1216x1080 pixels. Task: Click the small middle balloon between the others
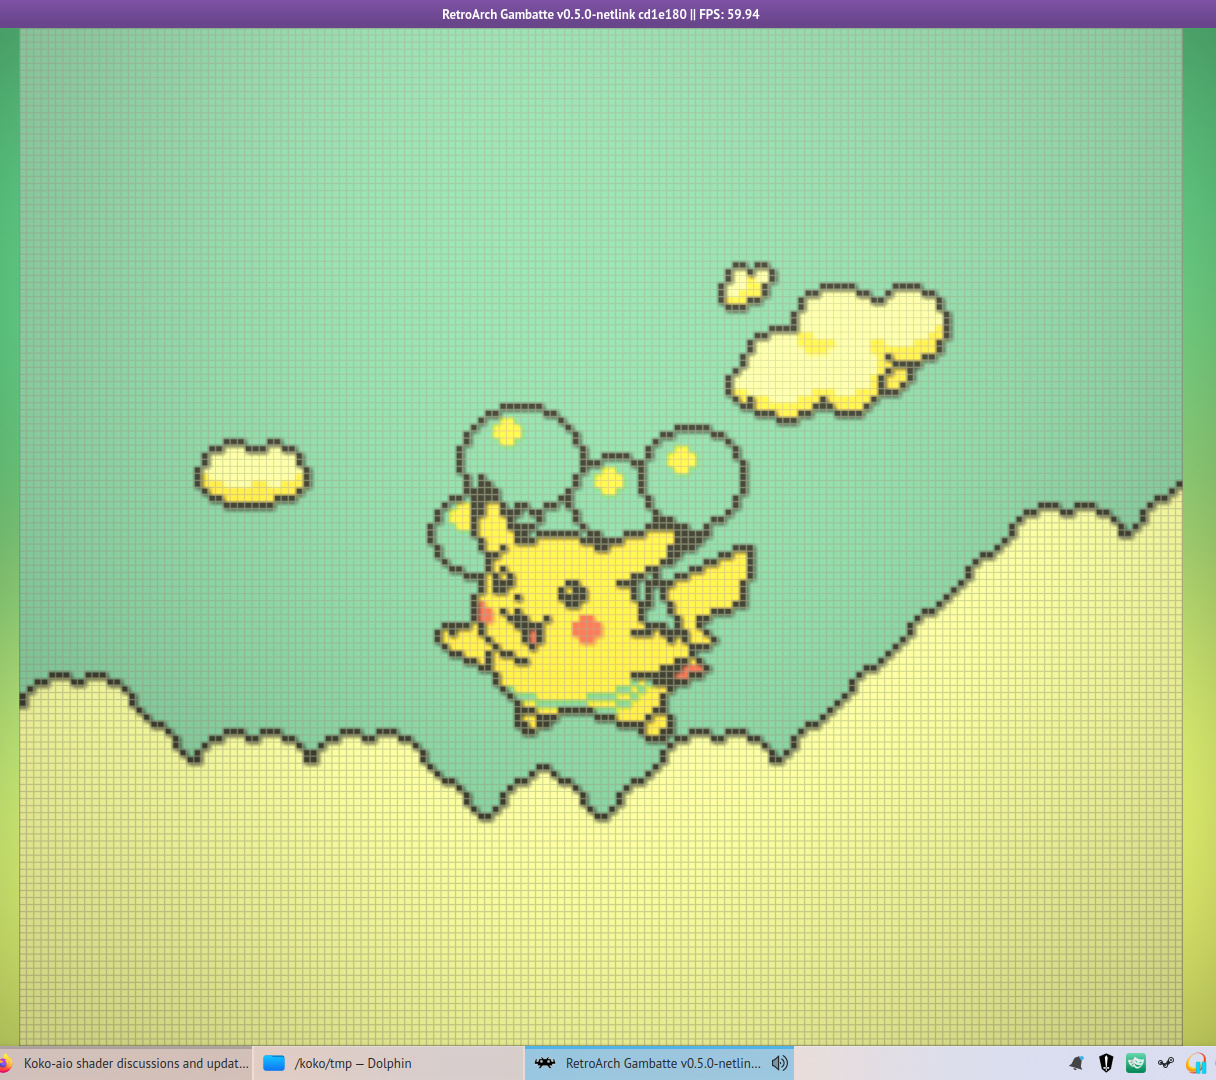point(608,487)
